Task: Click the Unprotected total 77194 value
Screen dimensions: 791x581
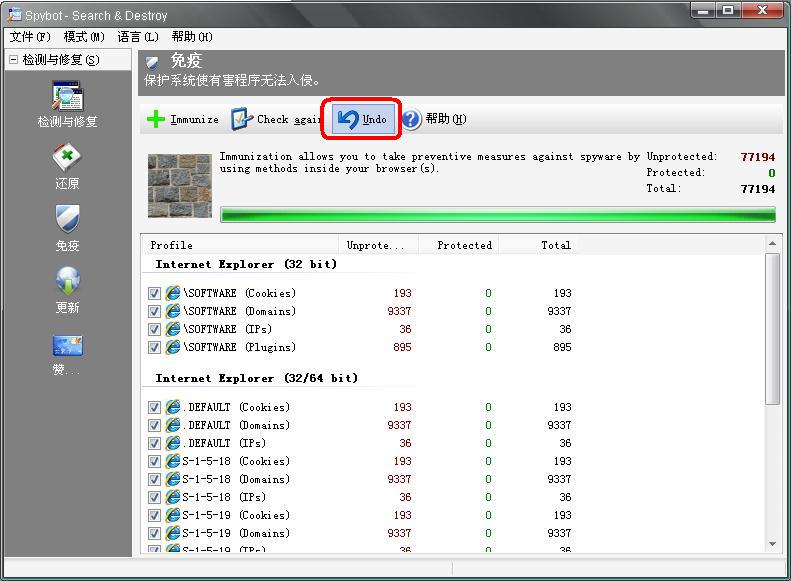Action: (x=758, y=157)
